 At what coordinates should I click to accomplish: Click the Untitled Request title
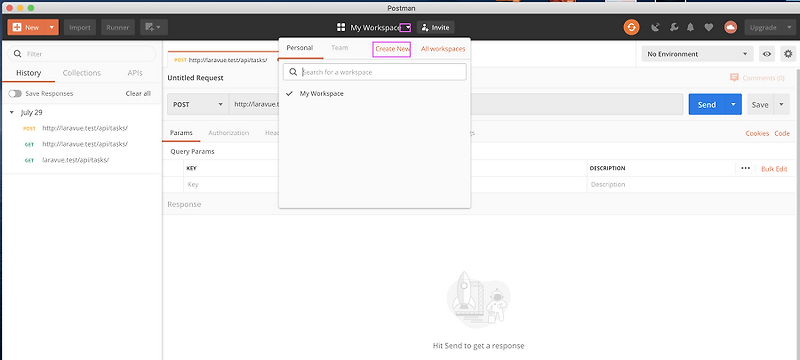pyautogui.click(x=195, y=78)
